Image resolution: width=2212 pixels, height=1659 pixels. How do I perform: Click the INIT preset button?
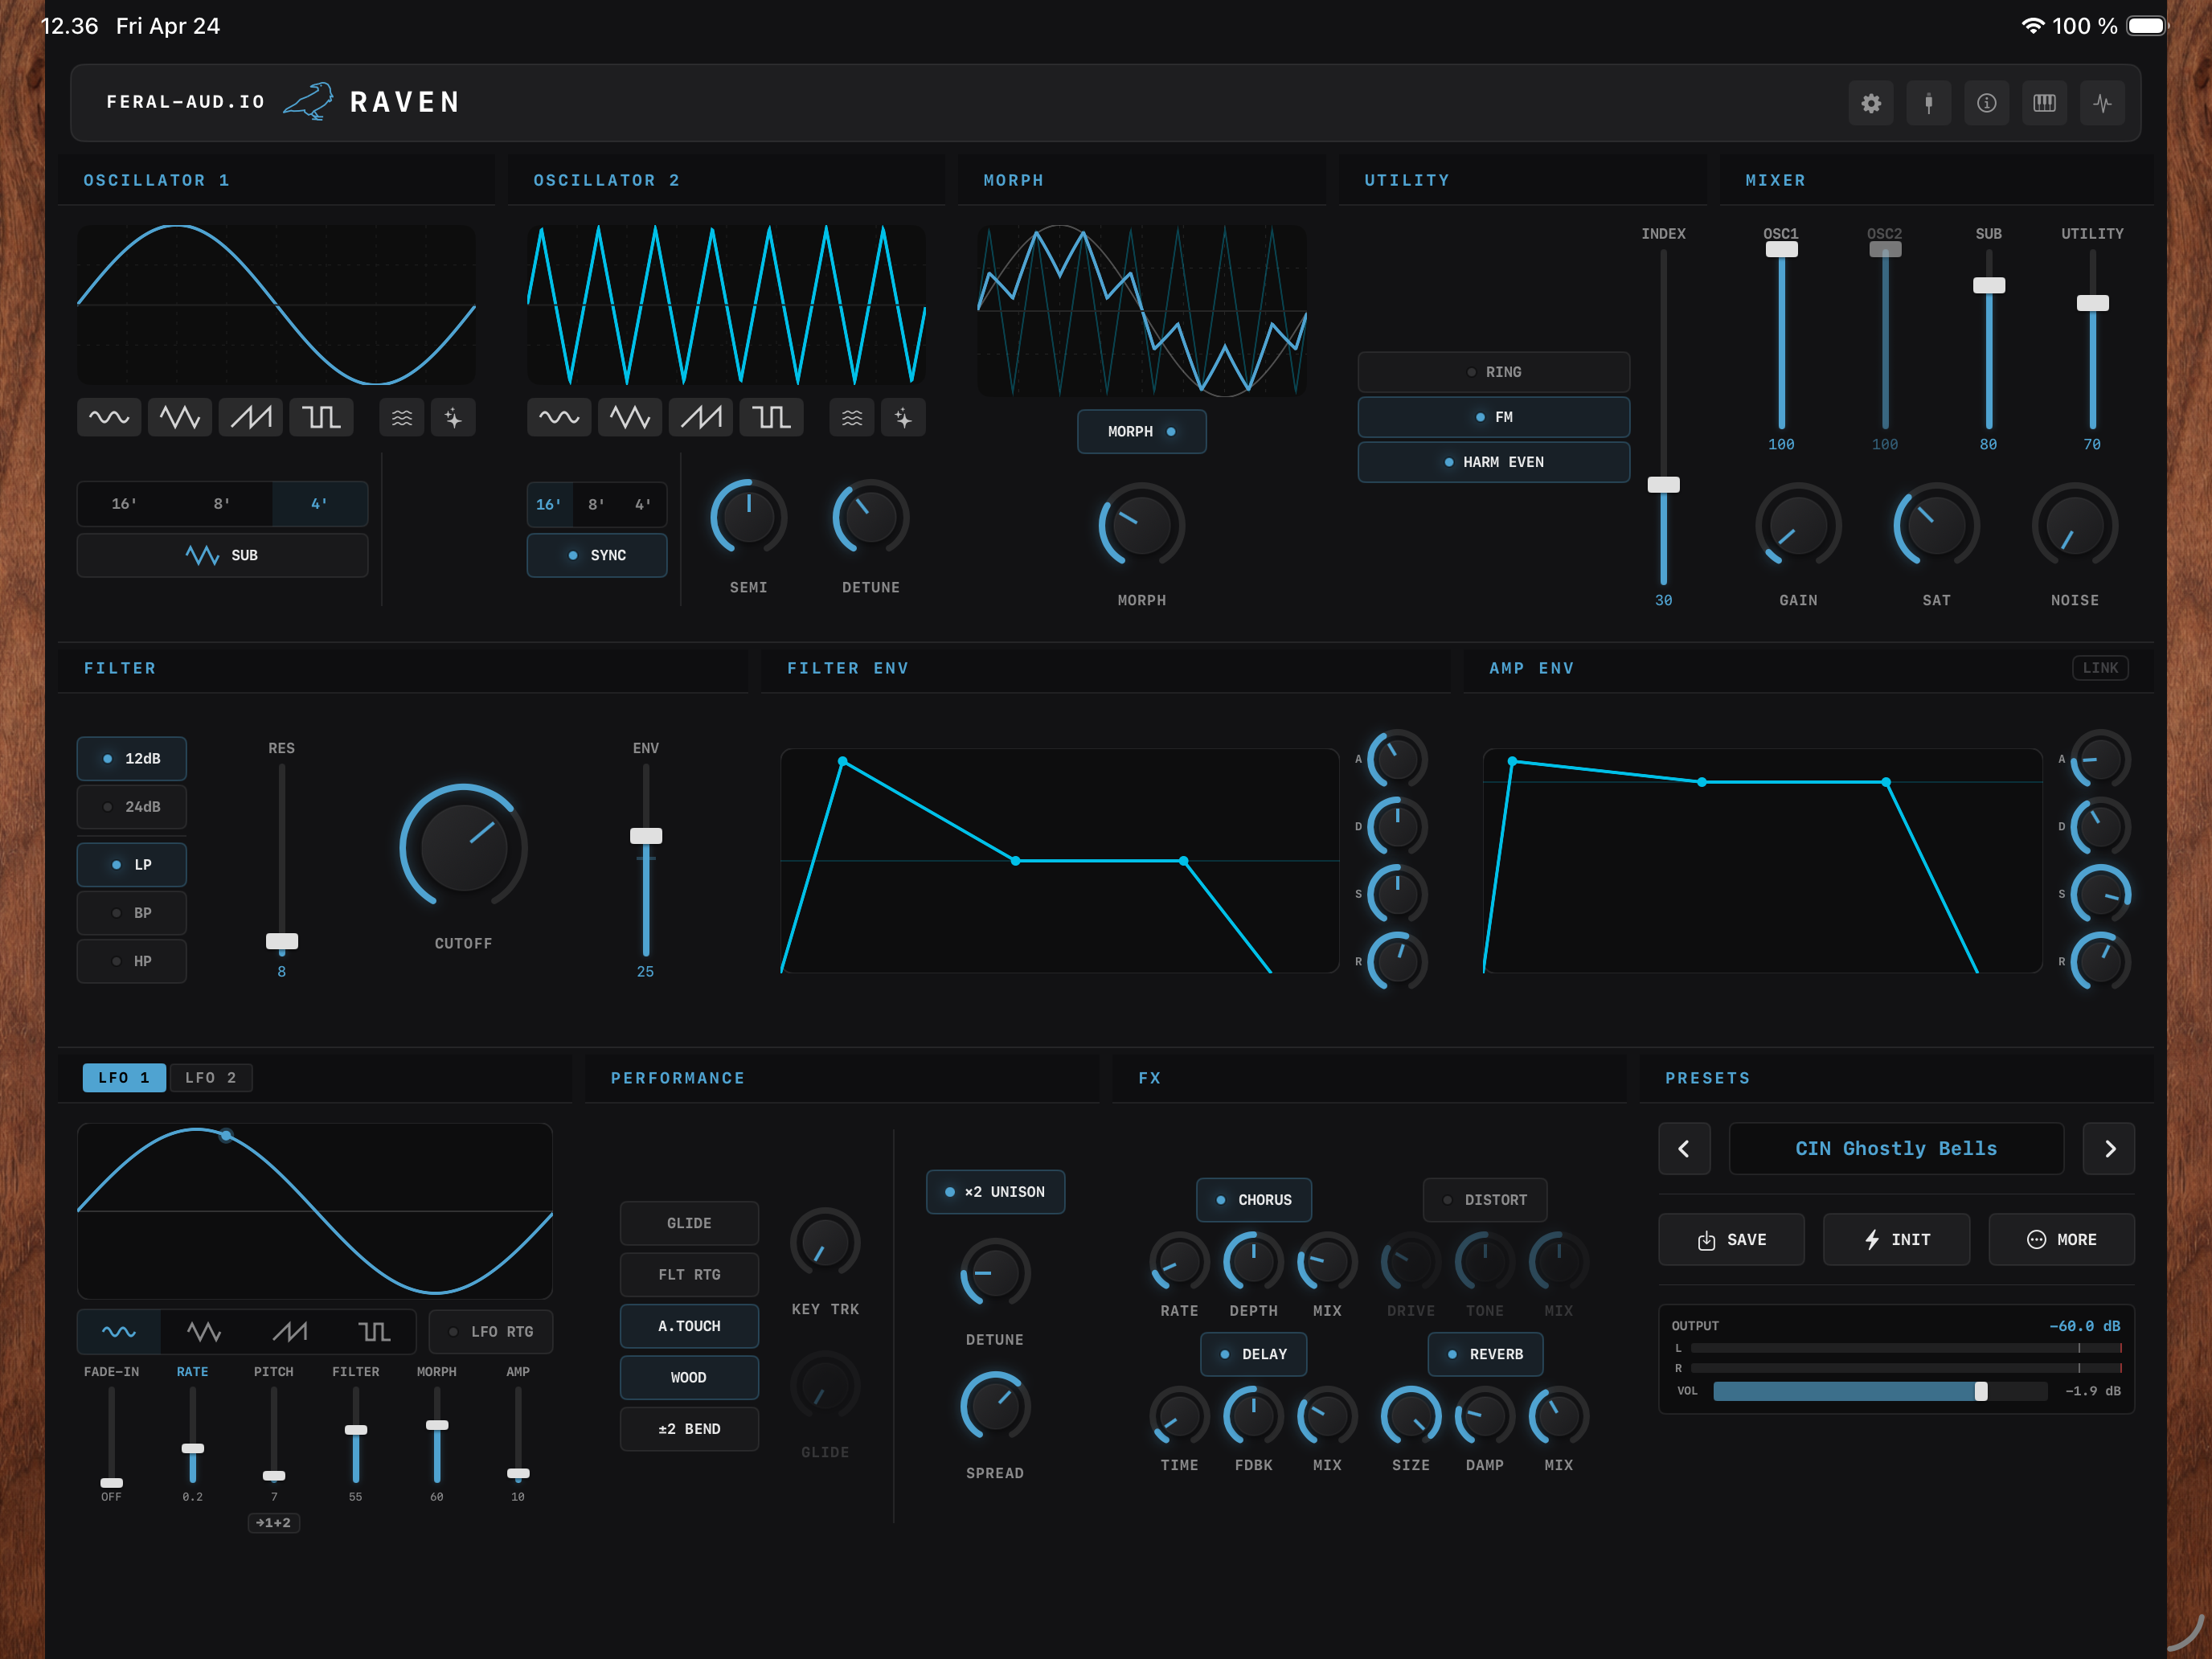coord(1897,1240)
